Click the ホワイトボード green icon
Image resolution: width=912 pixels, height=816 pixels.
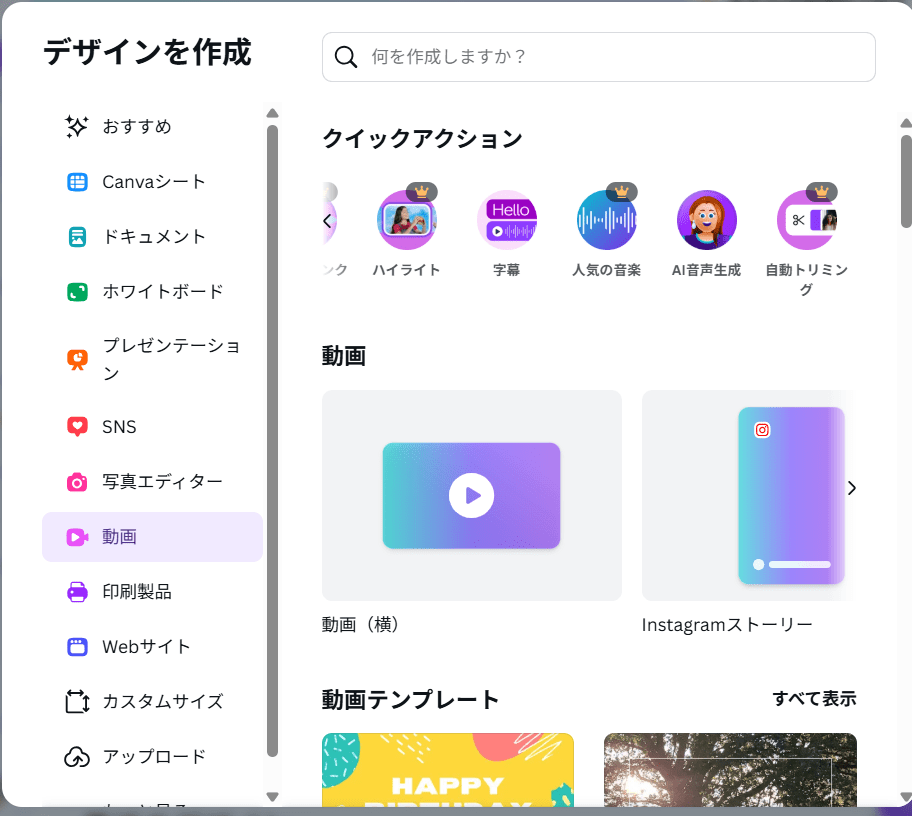[77, 291]
